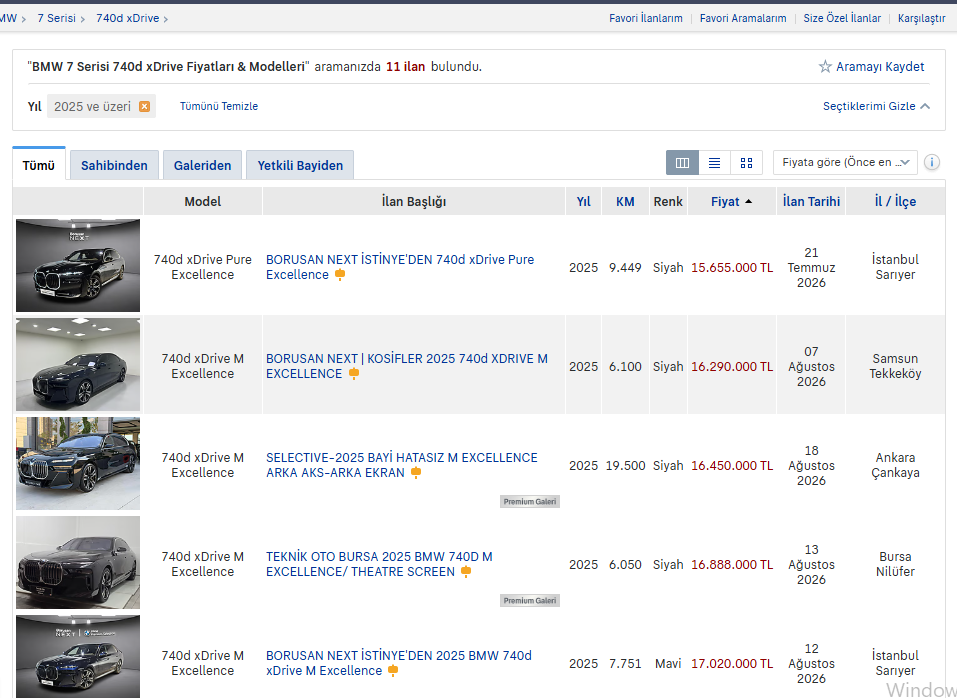Click the 16.450.000 TL price
The width and height of the screenshot is (957, 698).
732,466
